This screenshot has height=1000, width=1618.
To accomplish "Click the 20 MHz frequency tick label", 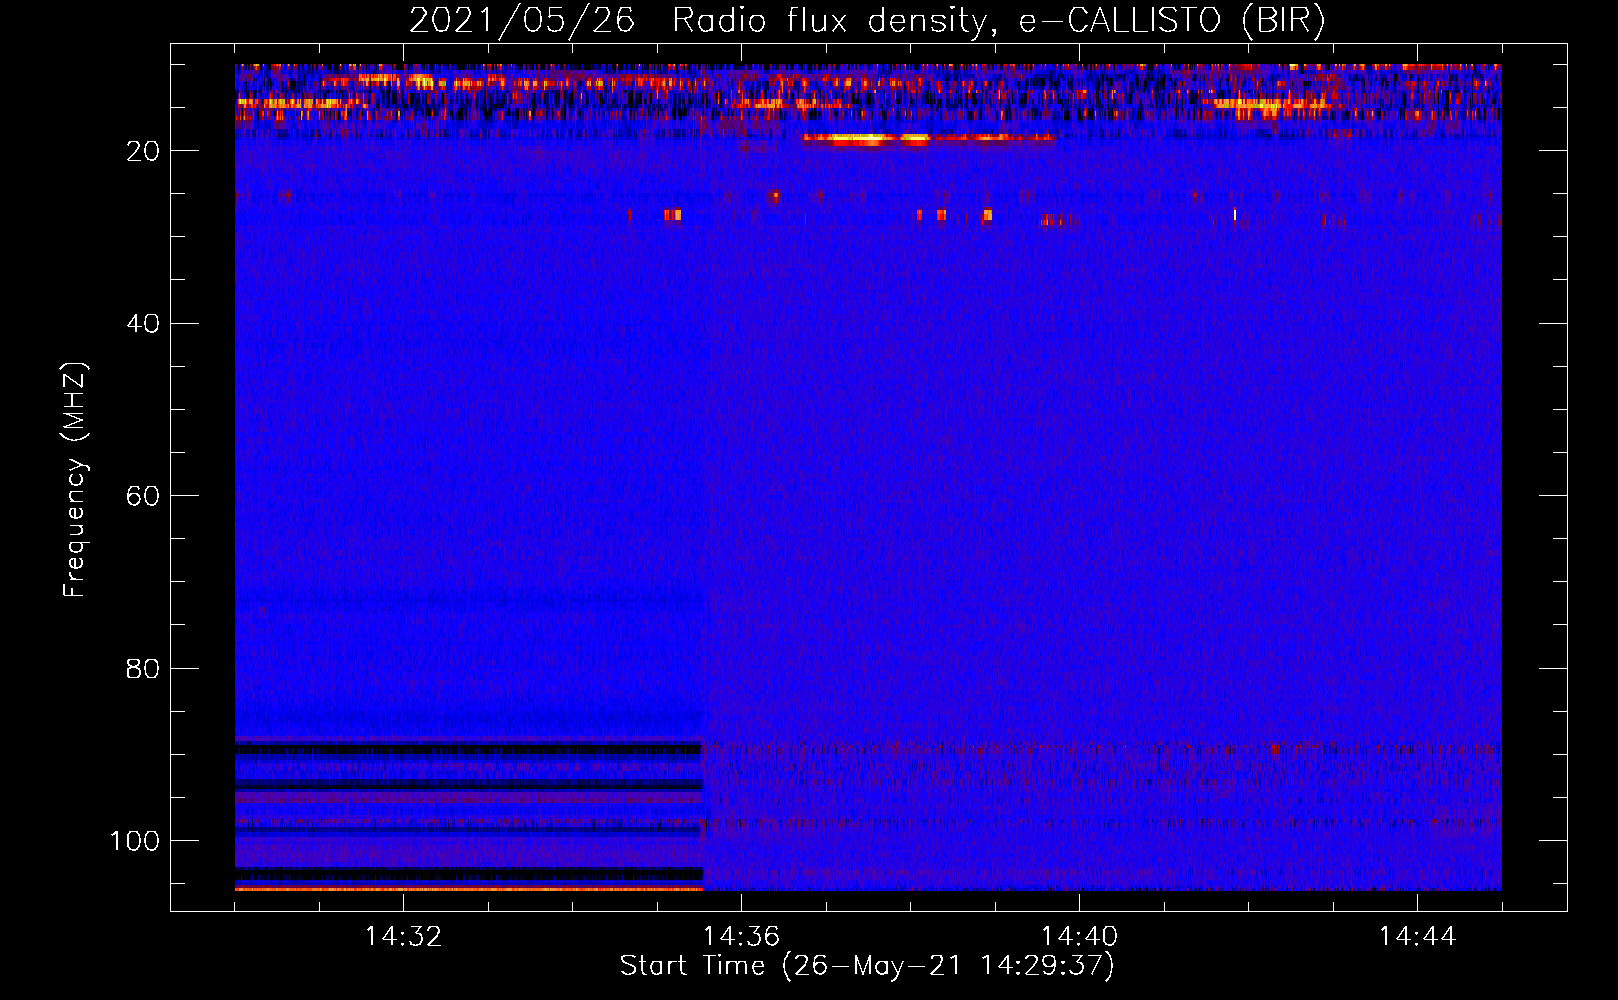I will (x=143, y=151).
